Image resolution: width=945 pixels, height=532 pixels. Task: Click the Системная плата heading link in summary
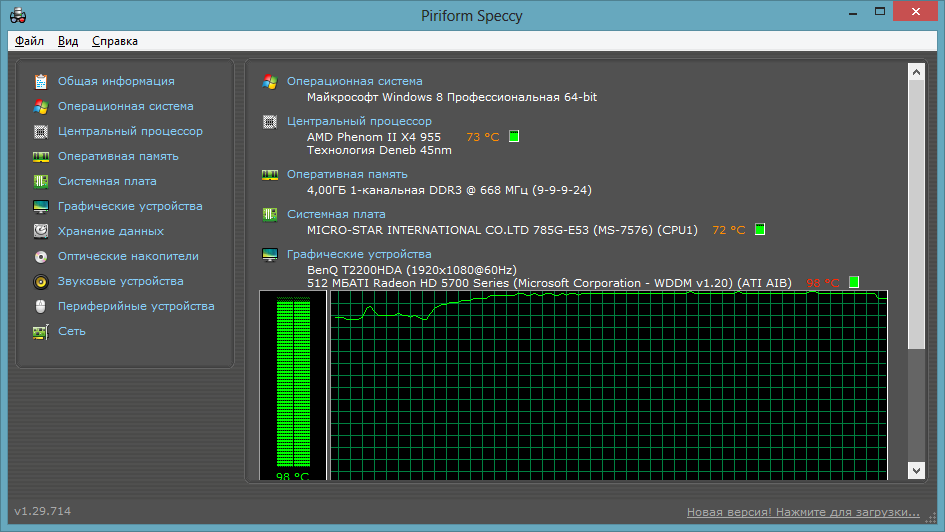tap(336, 214)
